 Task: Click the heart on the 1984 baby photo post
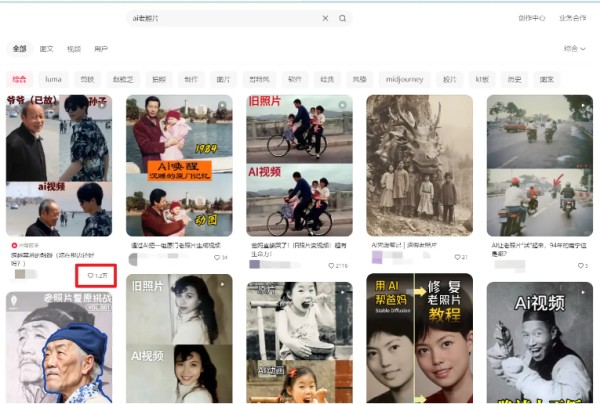(x=217, y=257)
